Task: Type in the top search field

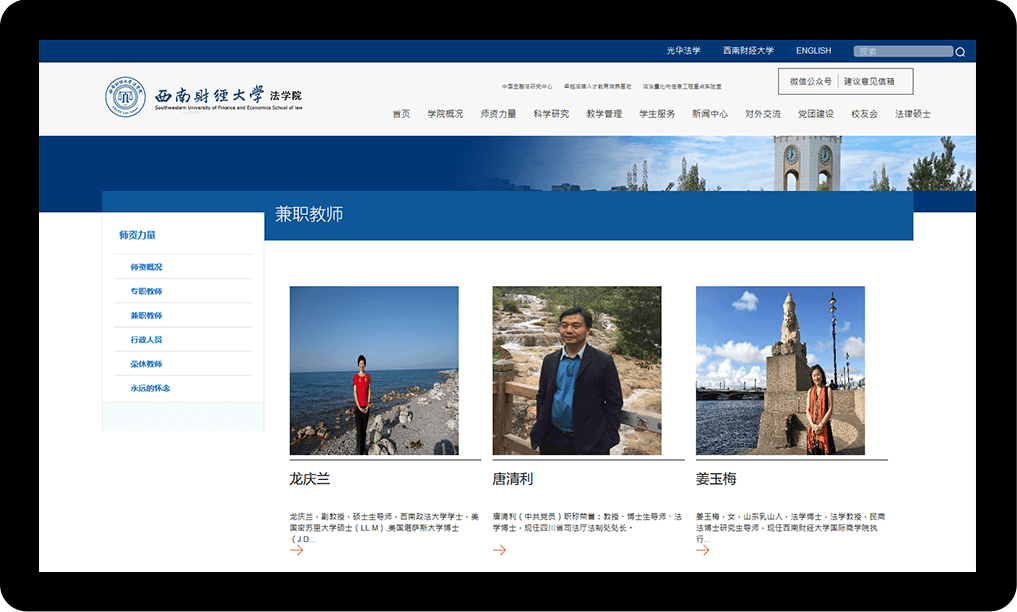Action: pos(902,52)
